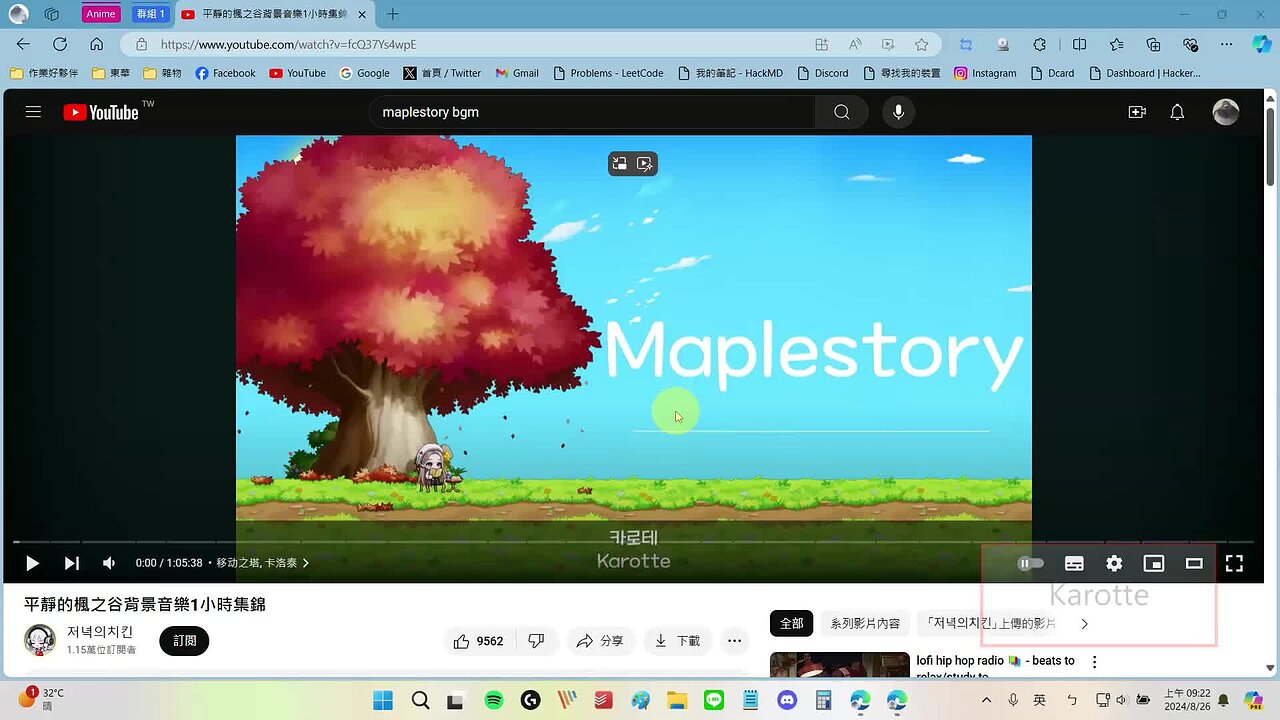The height and width of the screenshot is (720, 1280).
Task: Enter fullscreen mode
Action: point(1234,563)
